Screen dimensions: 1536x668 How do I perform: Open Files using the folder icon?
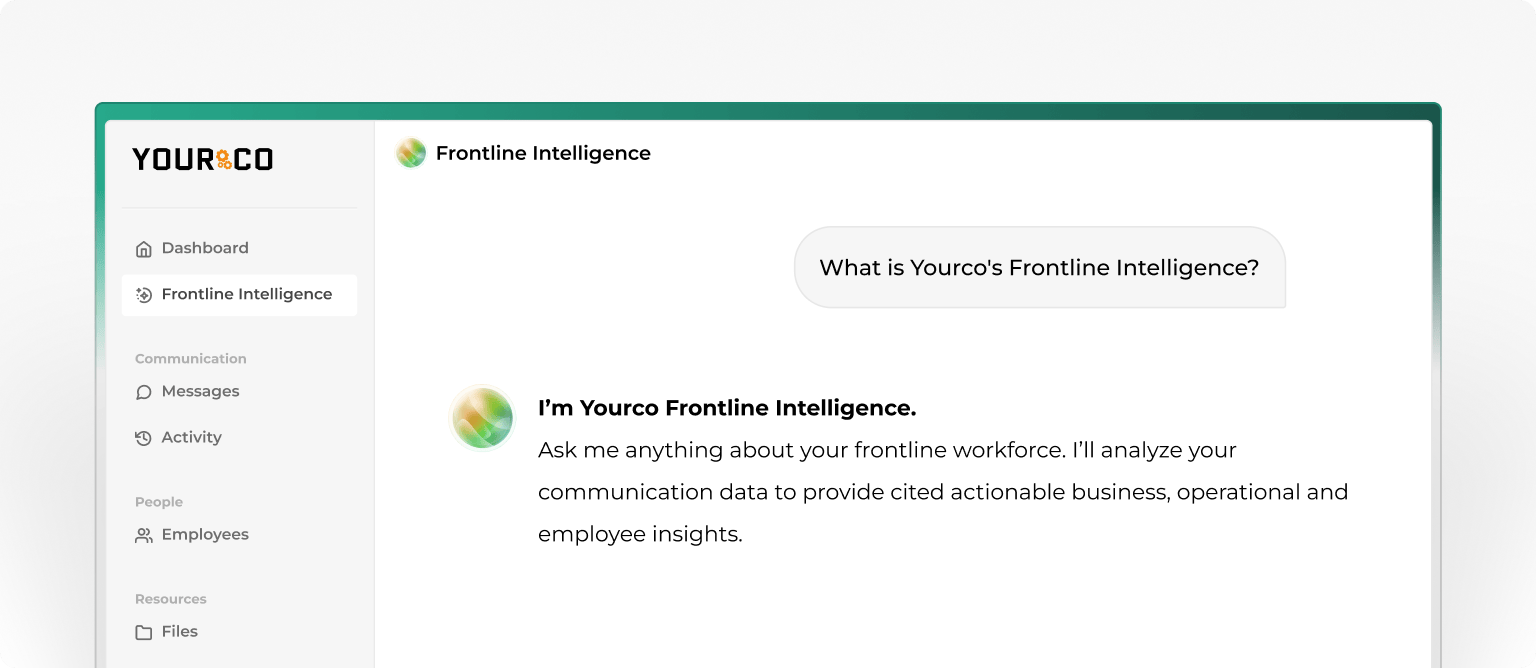(x=144, y=631)
